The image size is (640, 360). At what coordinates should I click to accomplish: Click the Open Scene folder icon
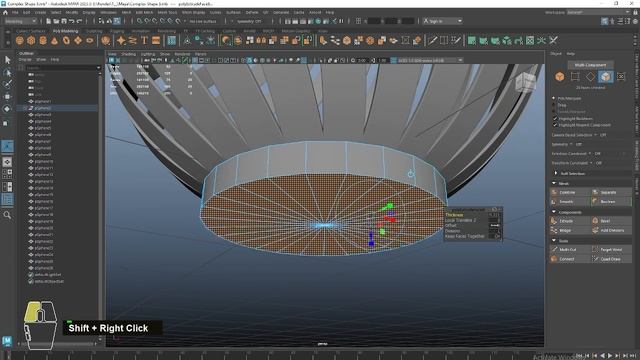click(x=56, y=21)
